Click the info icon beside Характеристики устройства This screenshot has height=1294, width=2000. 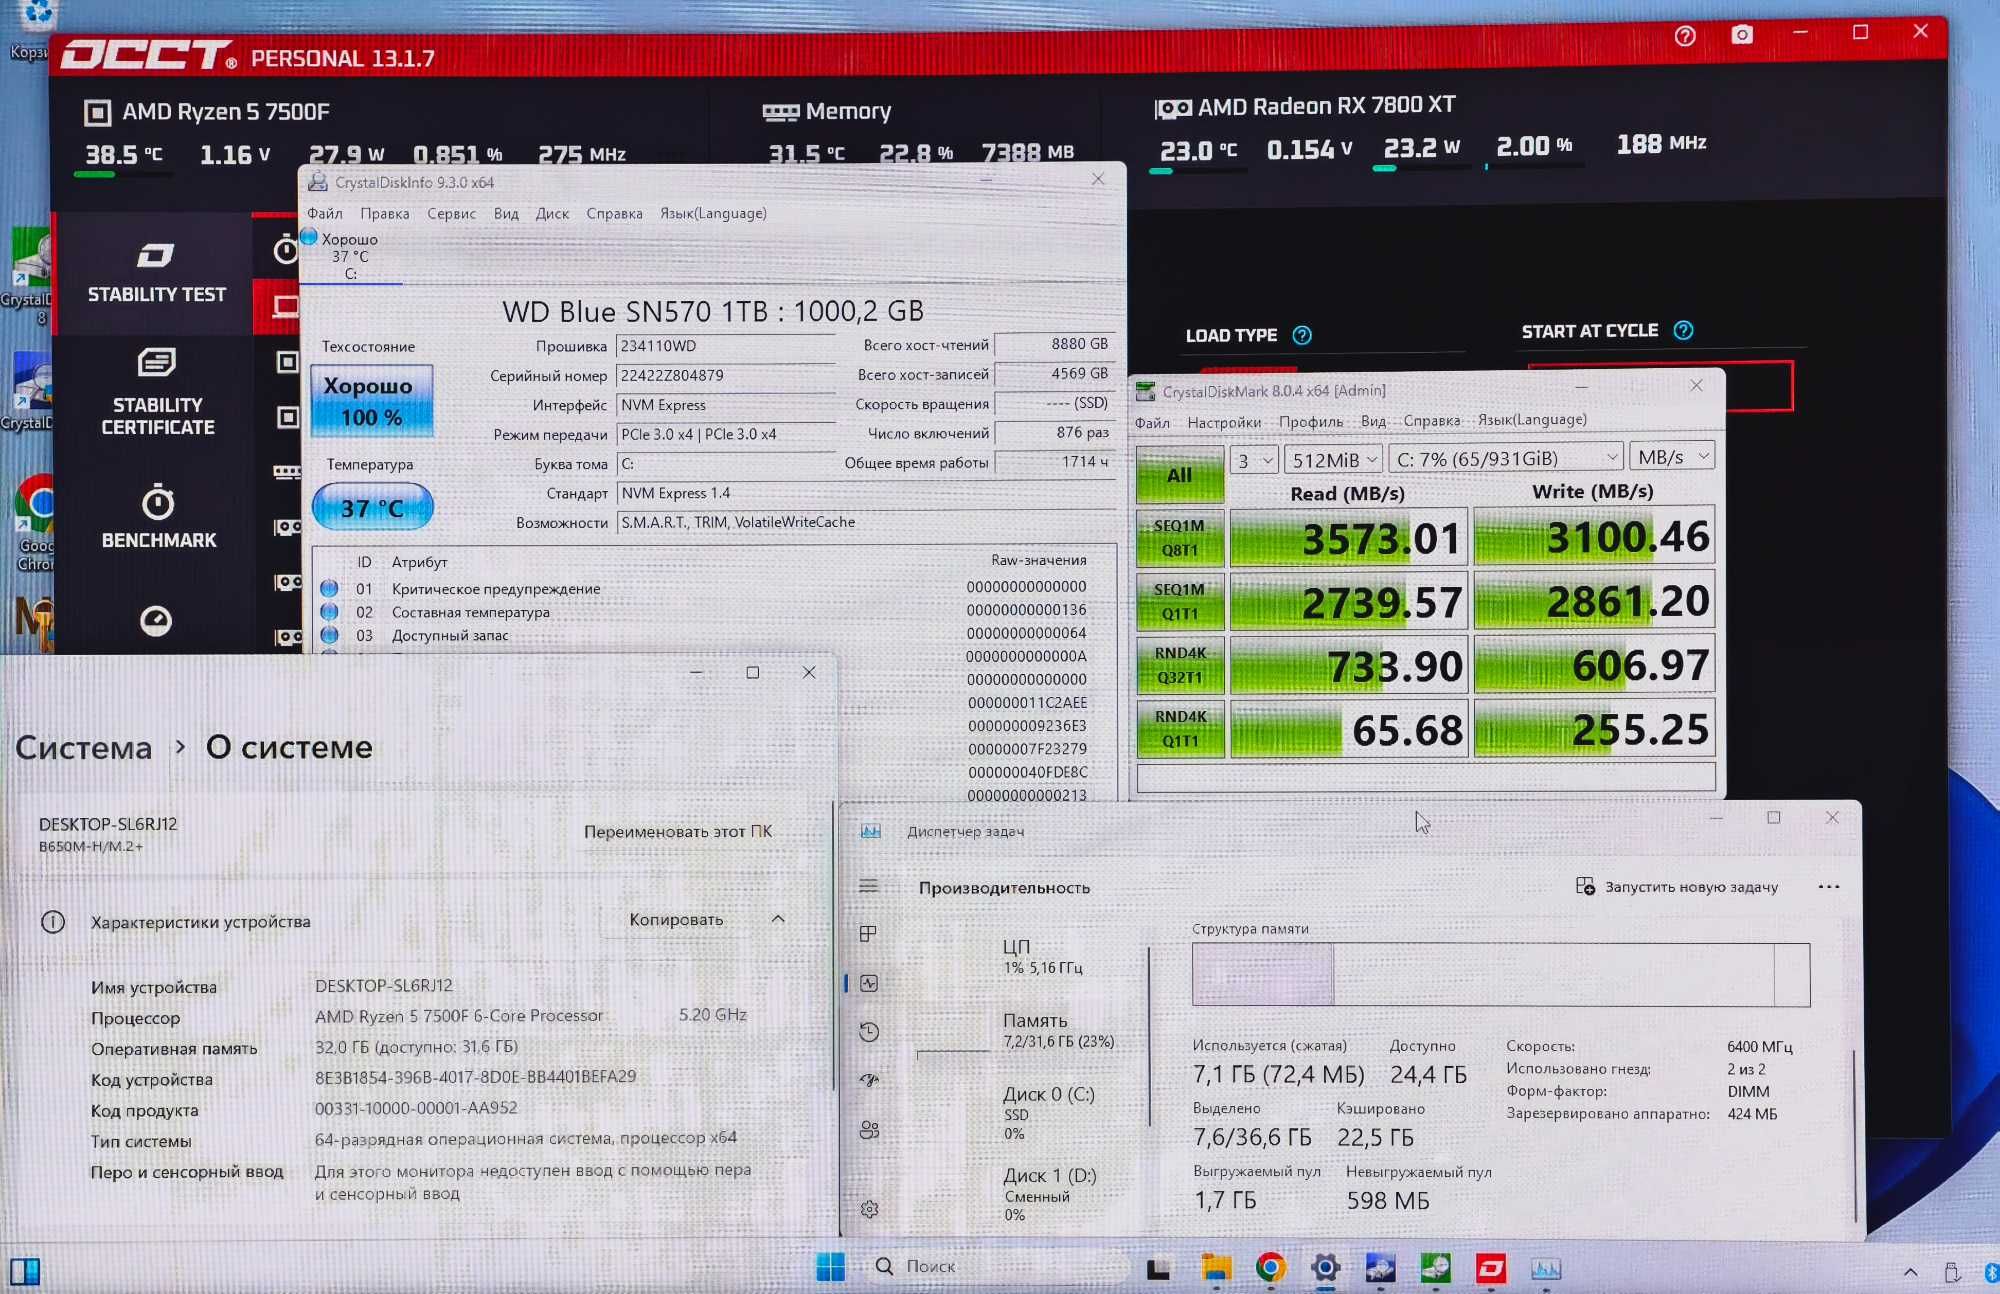point(53,922)
